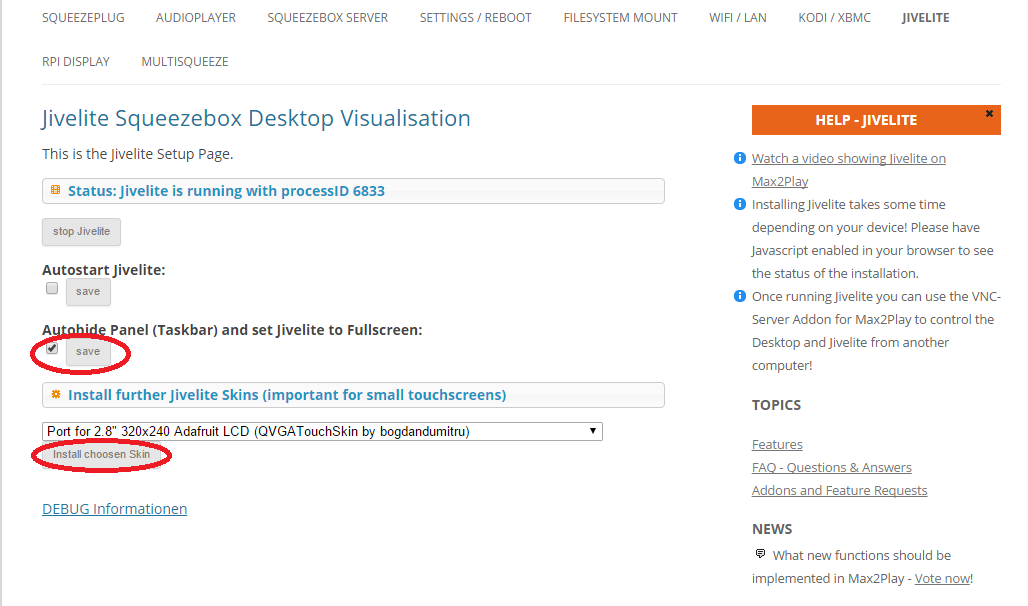Go to FILESYSTEM MOUNT tab
Viewport: 1028px width, 606px height.
620,18
